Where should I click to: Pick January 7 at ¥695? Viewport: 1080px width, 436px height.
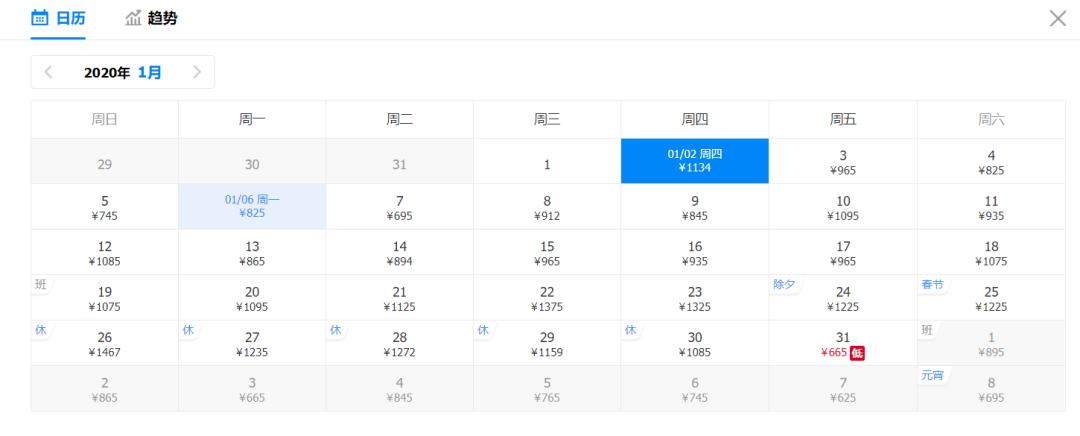tap(399, 207)
